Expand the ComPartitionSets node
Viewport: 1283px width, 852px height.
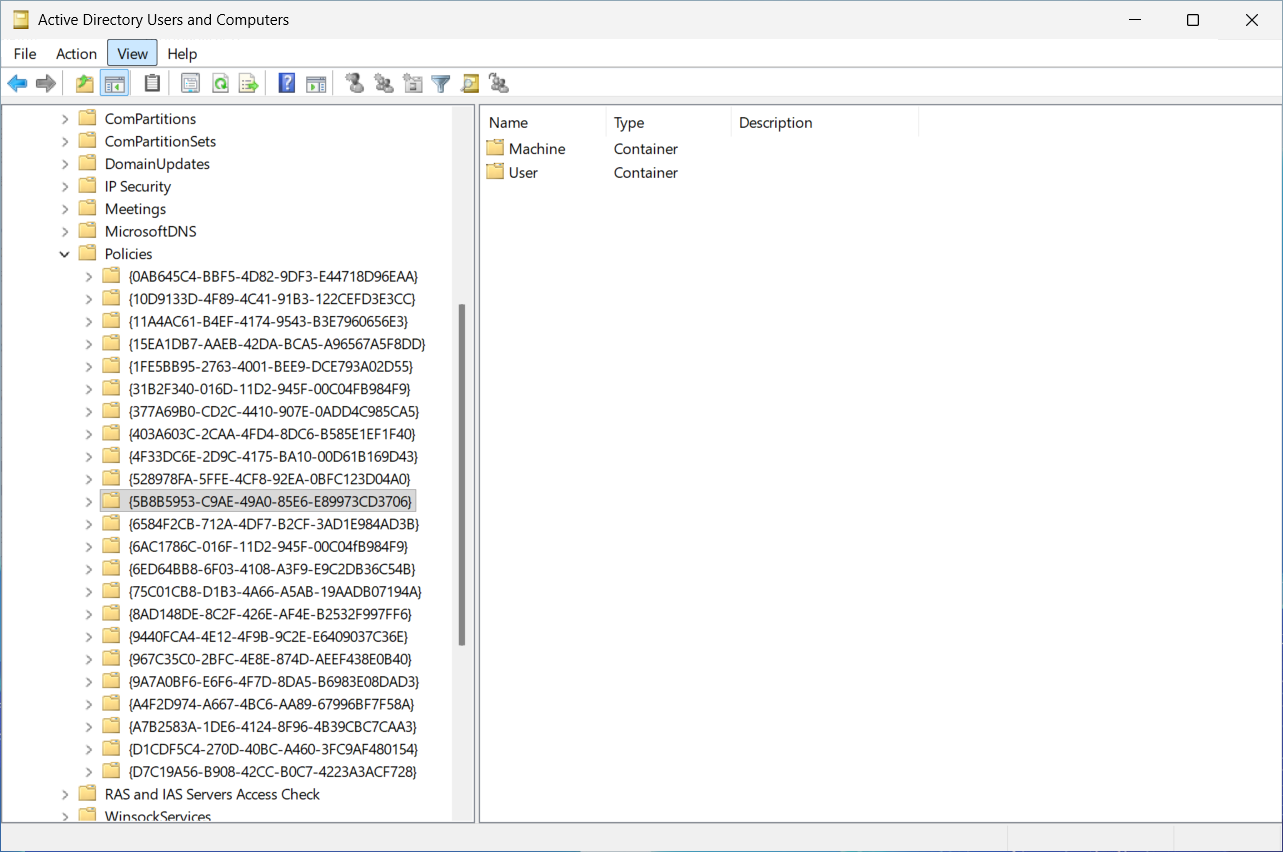coord(65,141)
